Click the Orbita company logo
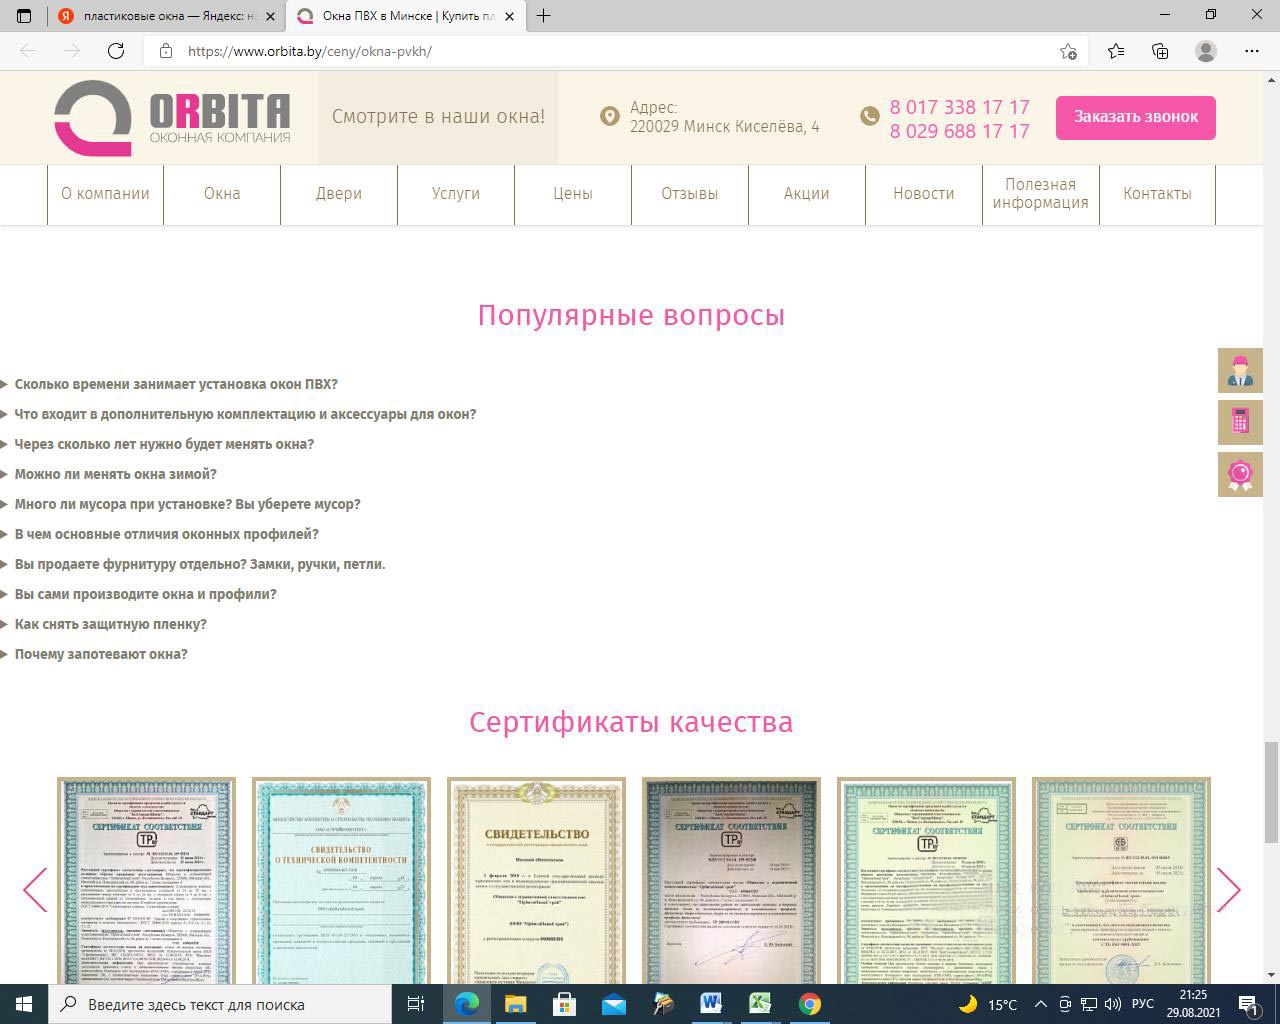The width and height of the screenshot is (1280, 1024). click(x=172, y=118)
